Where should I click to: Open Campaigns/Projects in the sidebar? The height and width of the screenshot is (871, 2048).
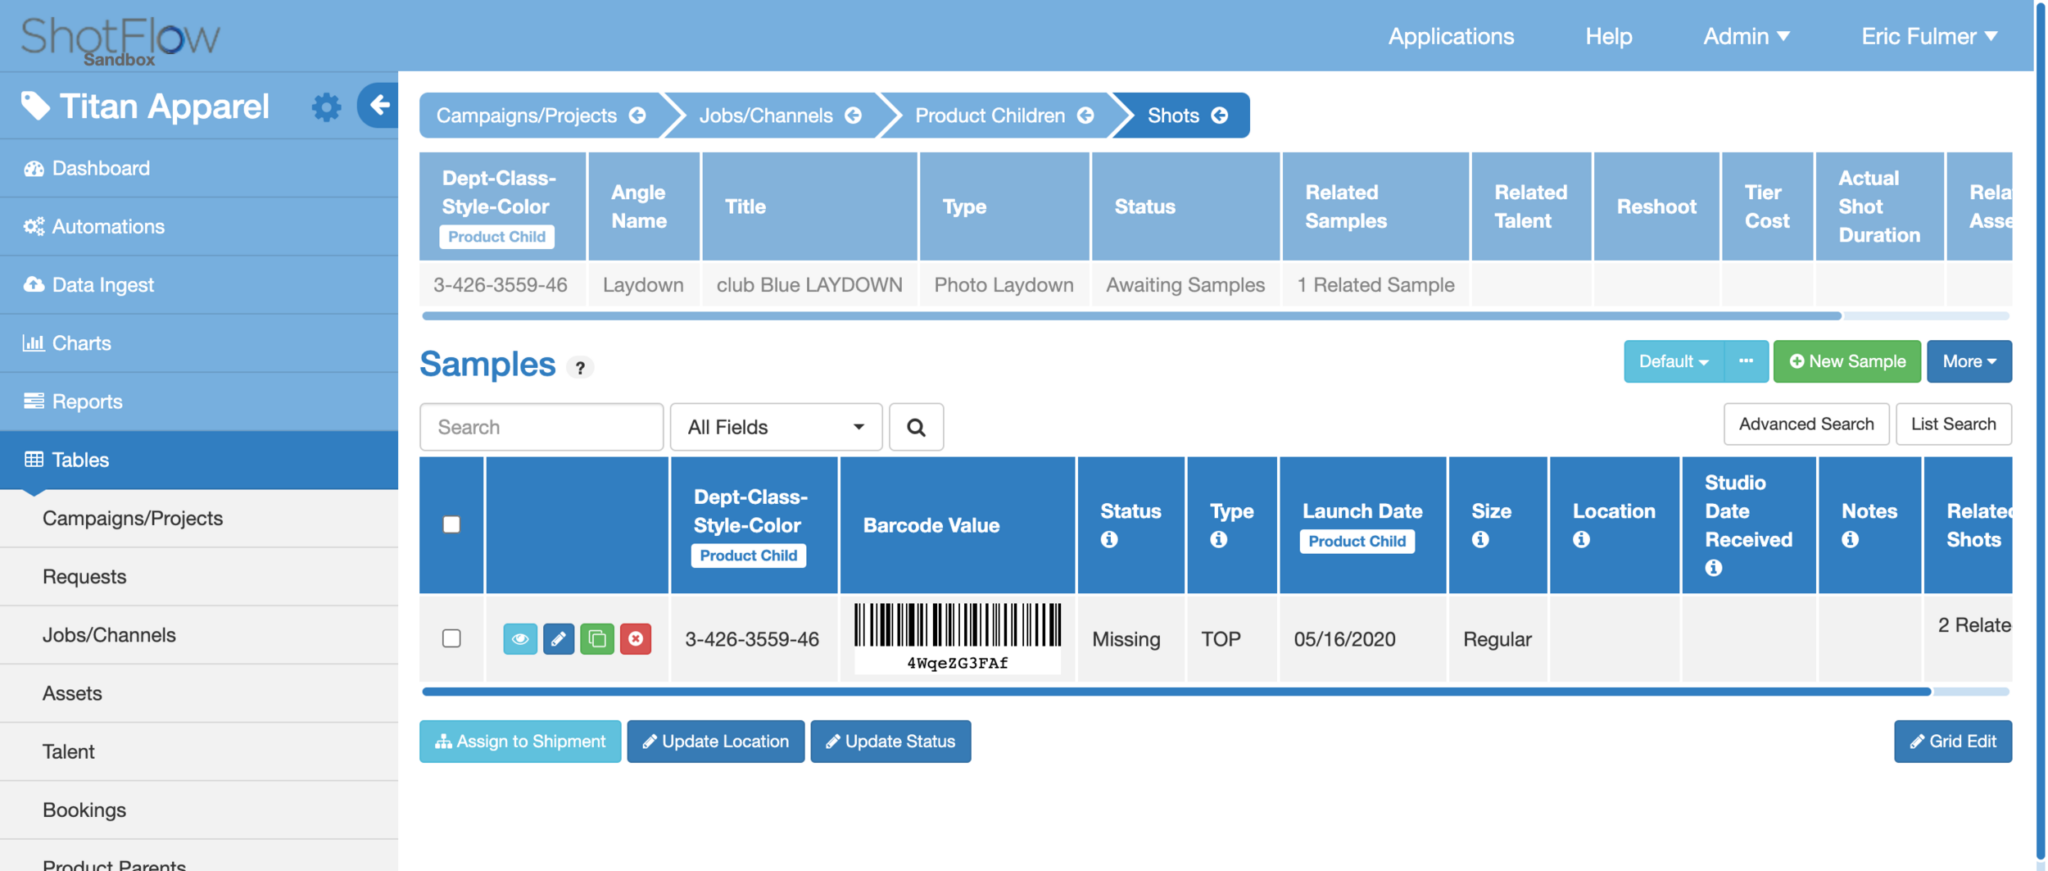[133, 518]
